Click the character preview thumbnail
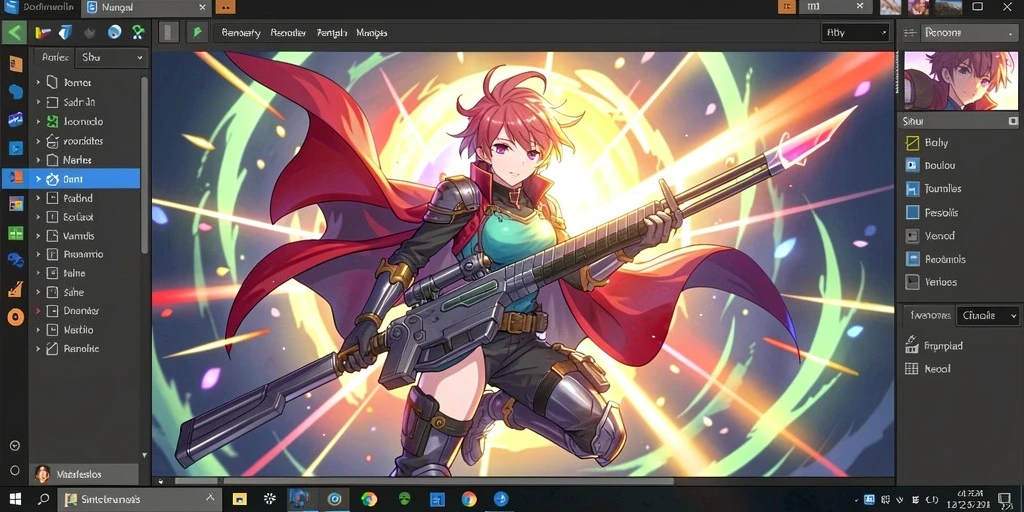This screenshot has width=1024, height=512. coord(961,81)
